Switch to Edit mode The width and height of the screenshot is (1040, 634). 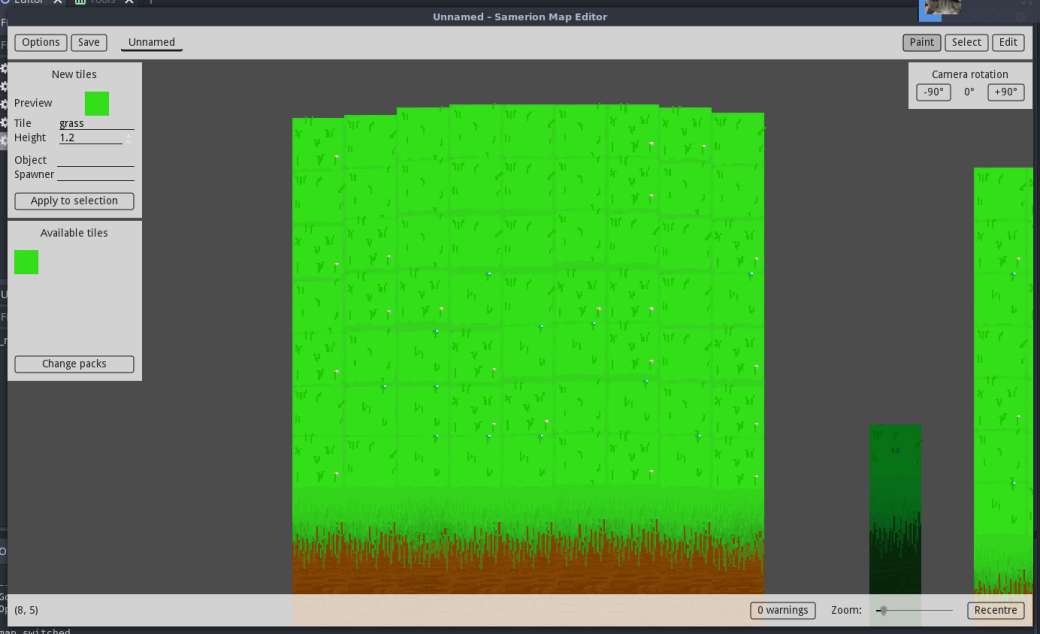tap(1008, 42)
